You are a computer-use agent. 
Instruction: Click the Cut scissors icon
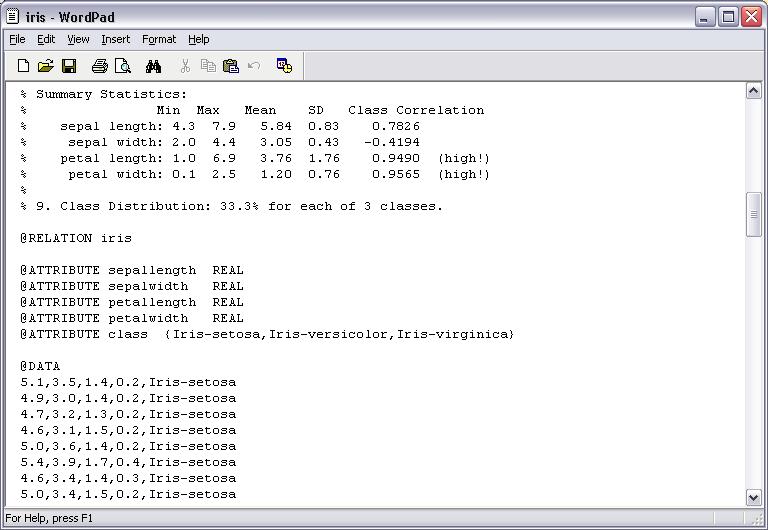185,66
